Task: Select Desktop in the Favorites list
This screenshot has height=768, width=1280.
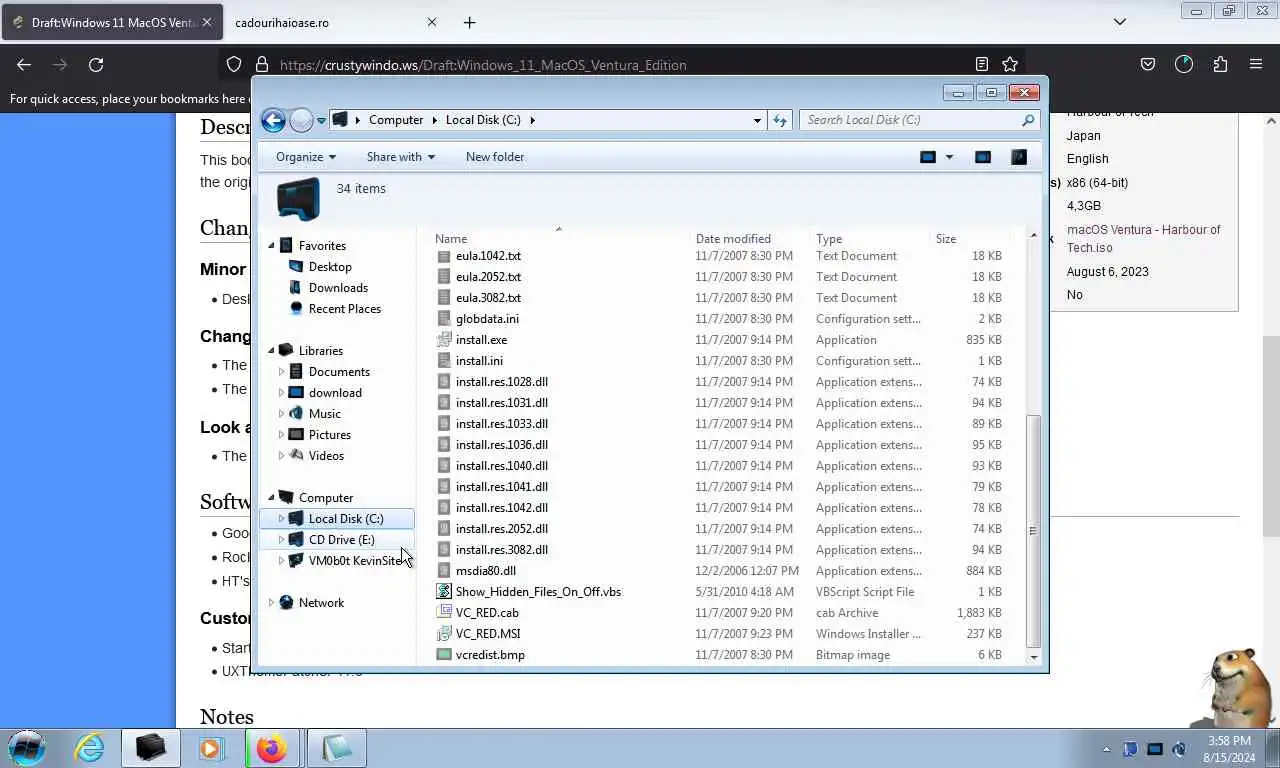Action: 330,267
